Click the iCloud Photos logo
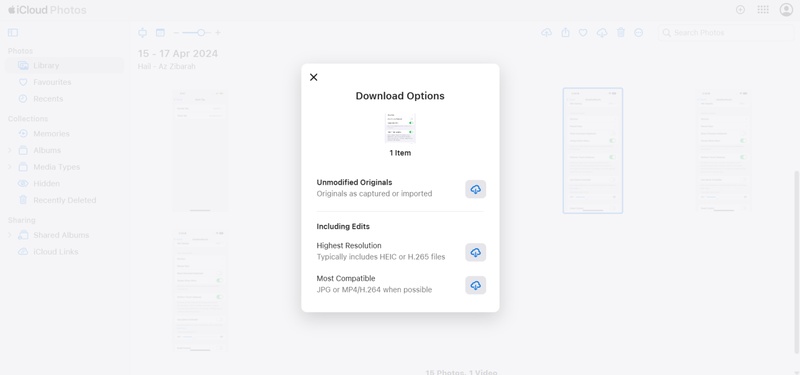This screenshot has height=375, width=800. point(47,10)
